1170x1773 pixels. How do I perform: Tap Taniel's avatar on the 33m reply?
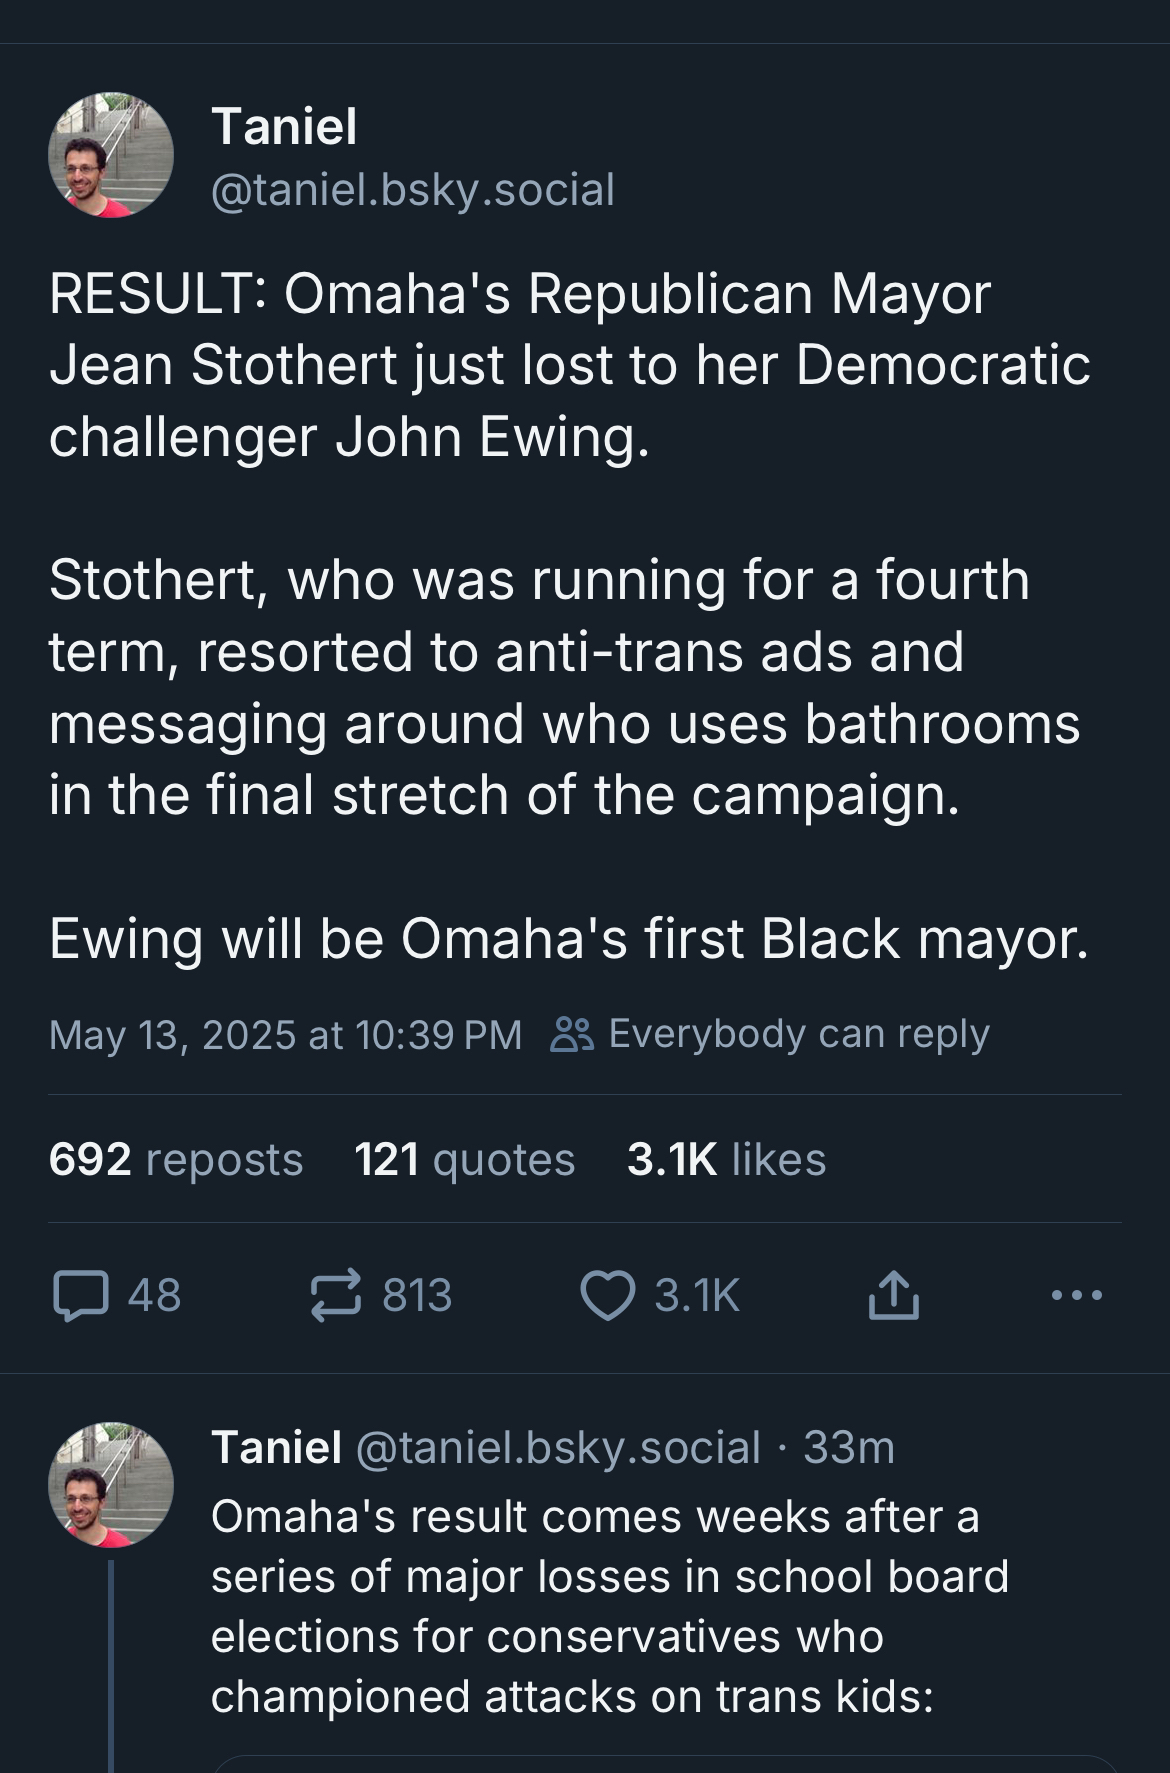(x=111, y=1484)
